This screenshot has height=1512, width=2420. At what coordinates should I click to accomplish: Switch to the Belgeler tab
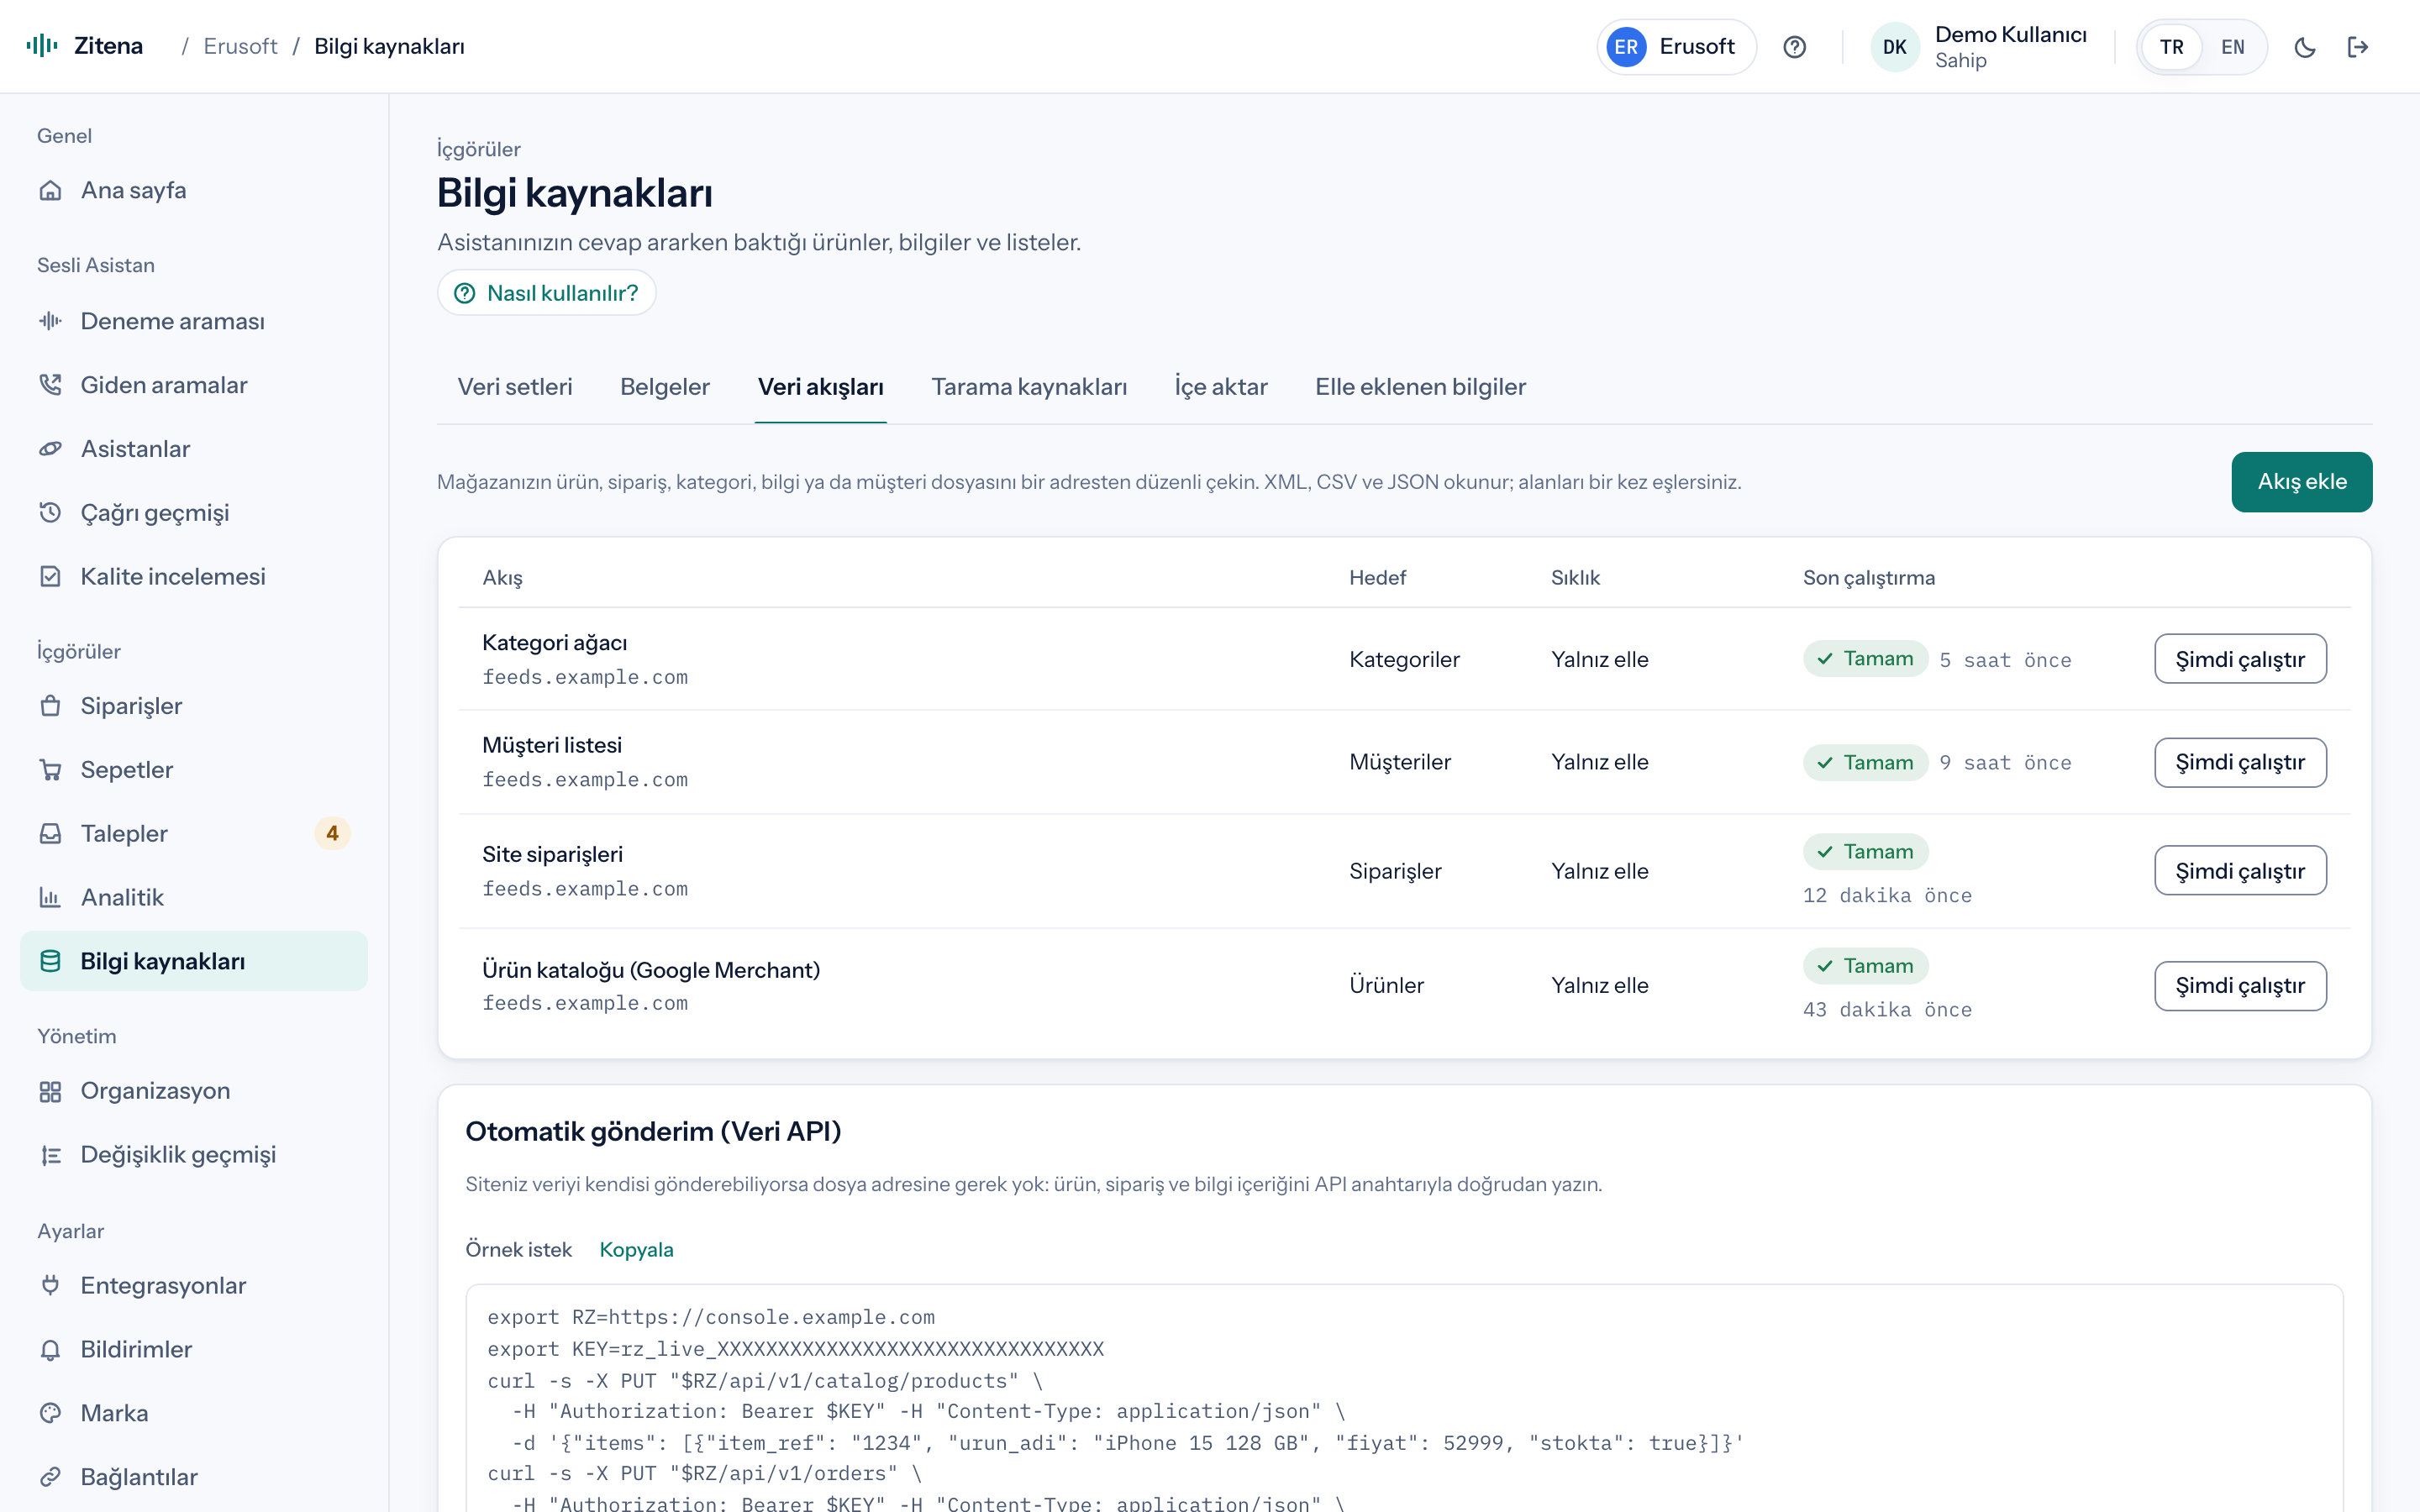tap(664, 387)
